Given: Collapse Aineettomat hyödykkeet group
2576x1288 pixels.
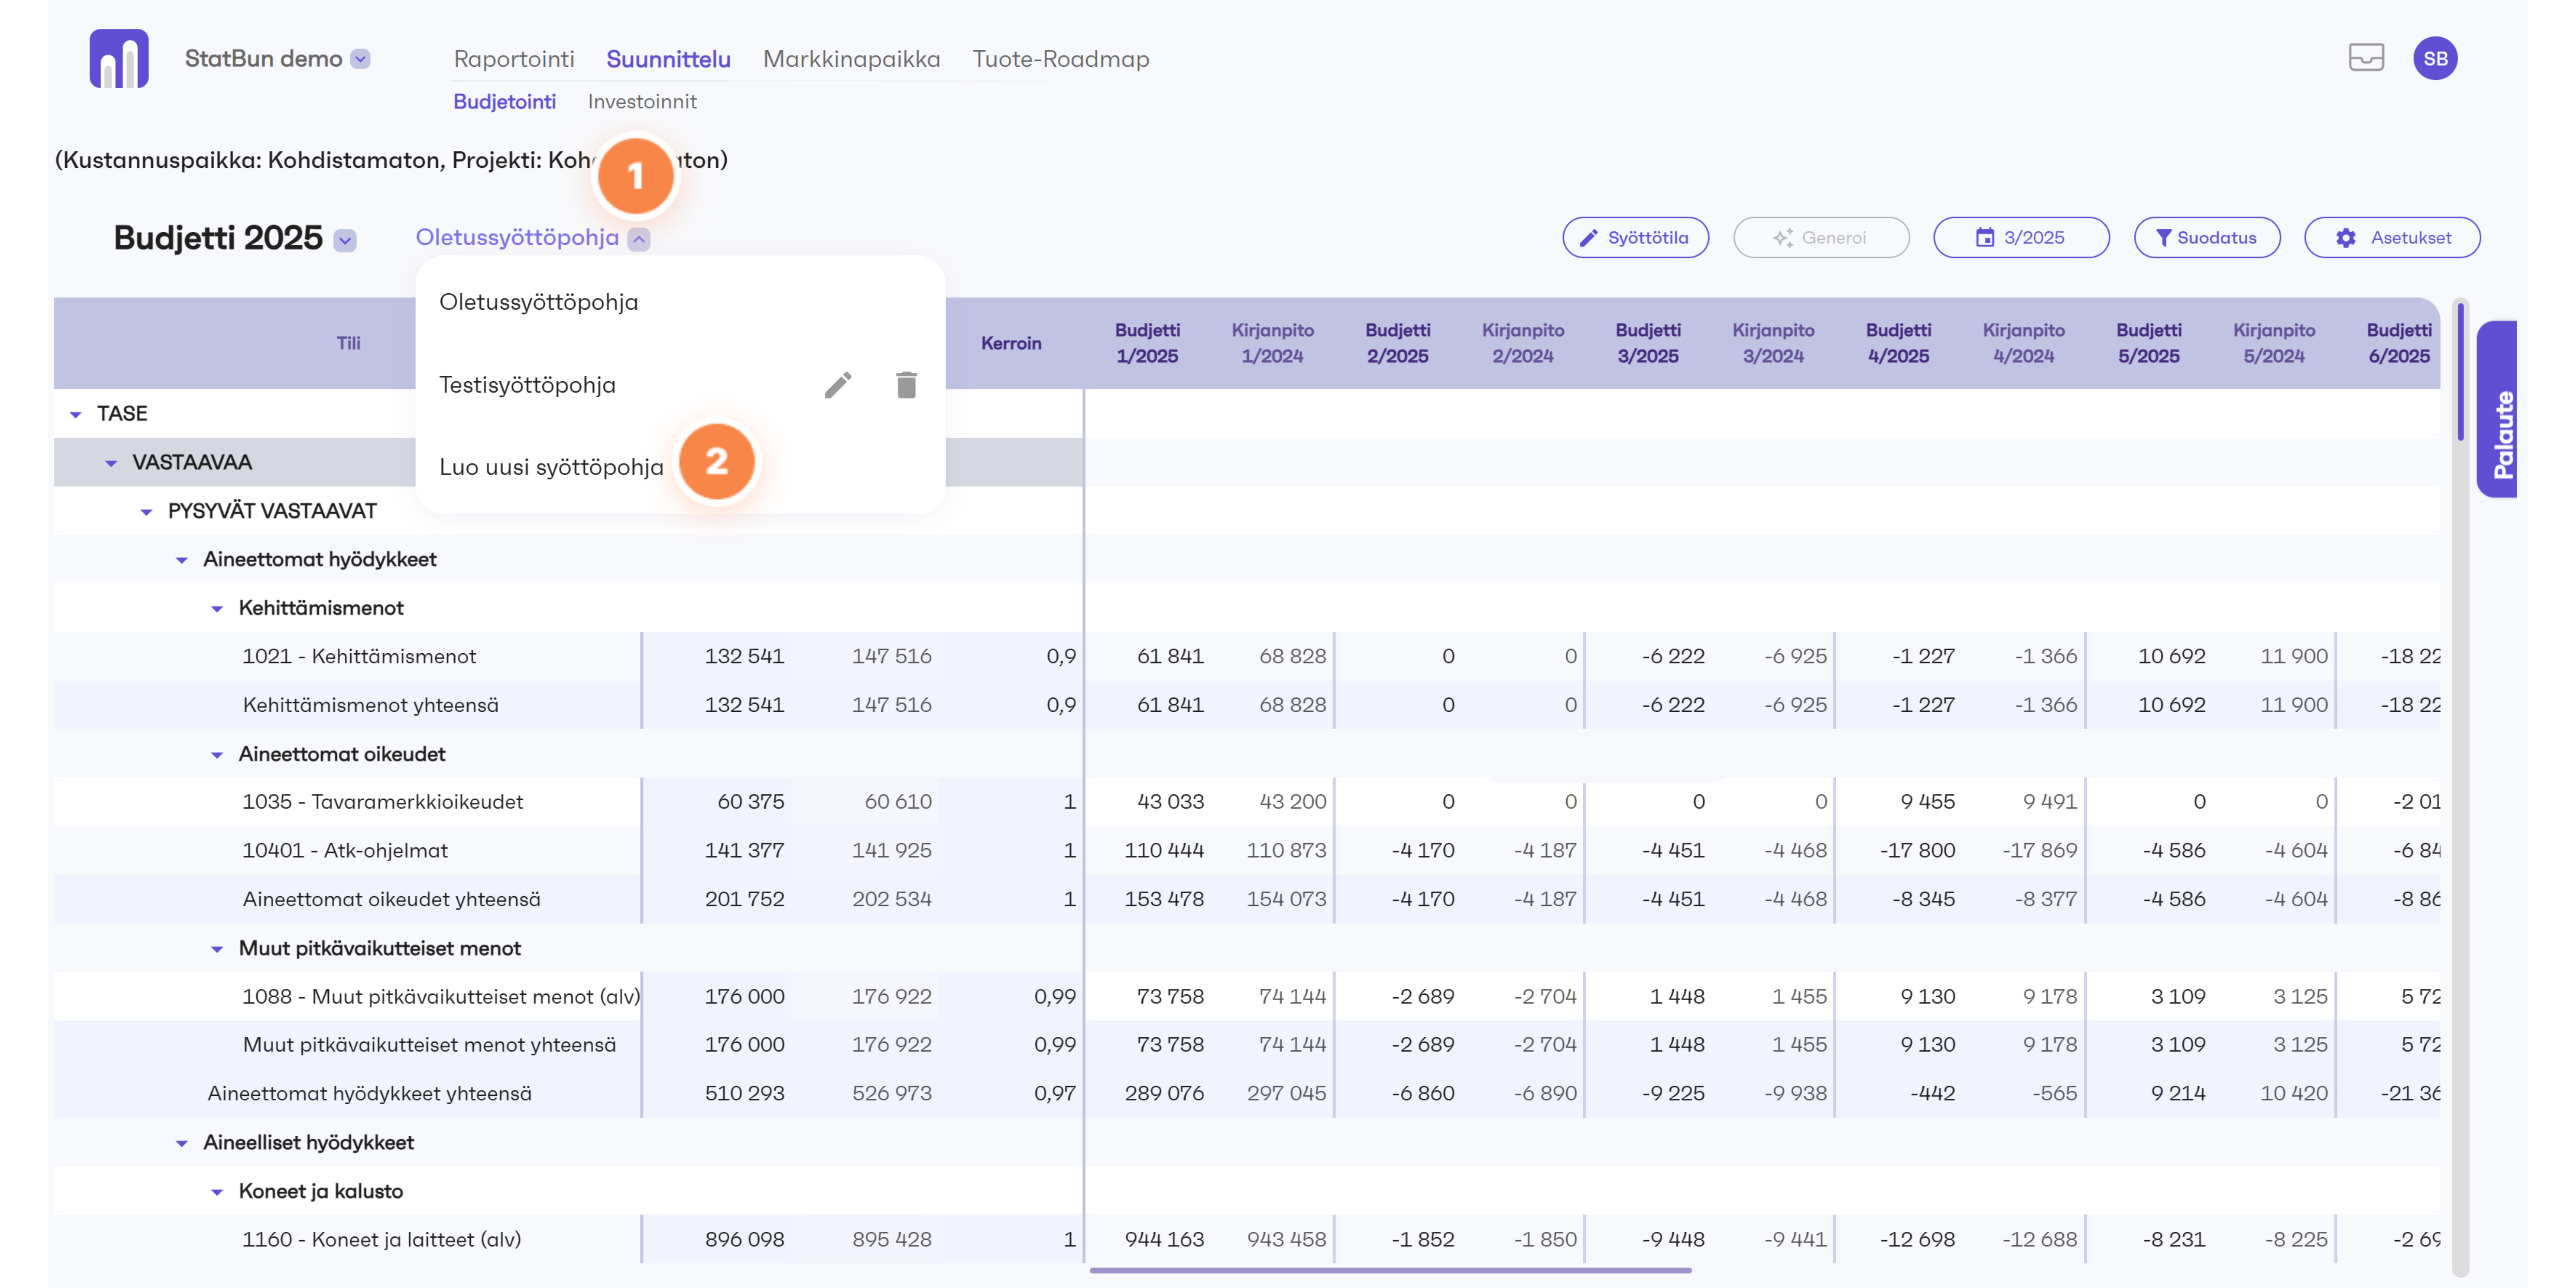Looking at the screenshot, I should (x=182, y=560).
